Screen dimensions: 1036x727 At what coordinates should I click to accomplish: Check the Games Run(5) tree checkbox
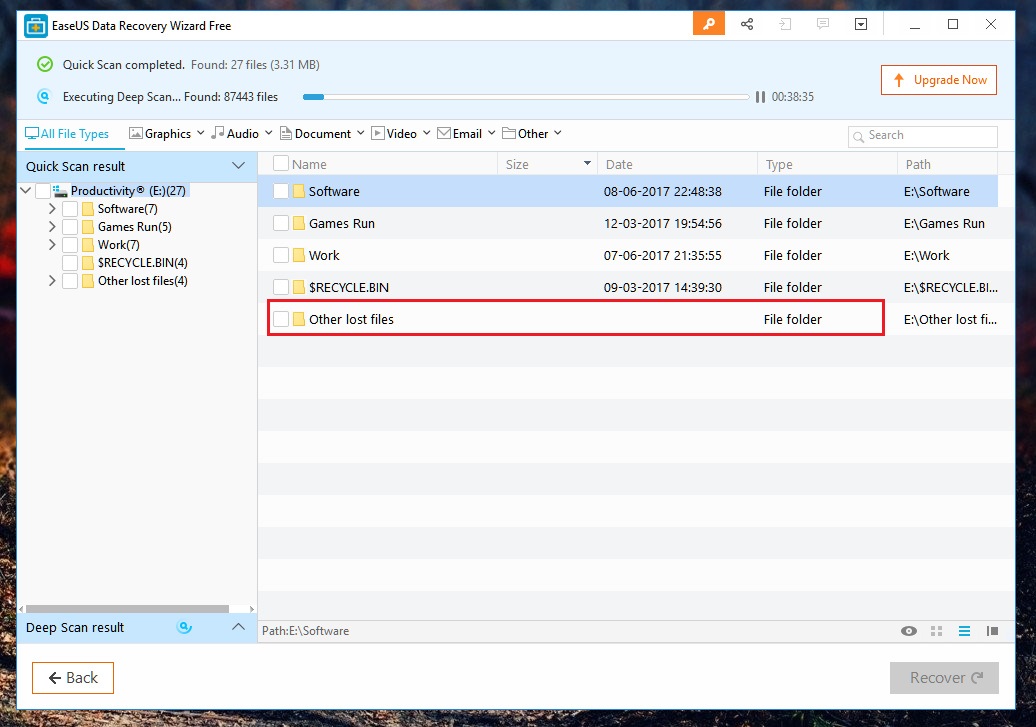pyautogui.click(x=70, y=227)
